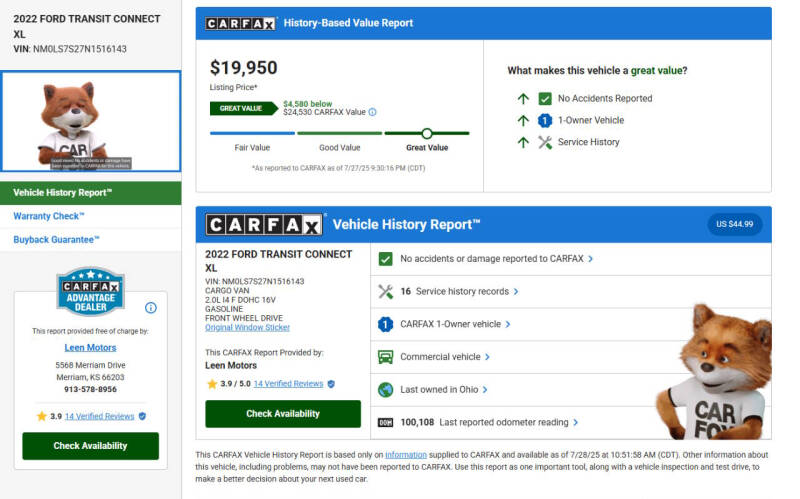Viewport: 800px width, 499px height.
Task: Open the Original Window Sticker link
Action: pyautogui.click(x=248, y=327)
